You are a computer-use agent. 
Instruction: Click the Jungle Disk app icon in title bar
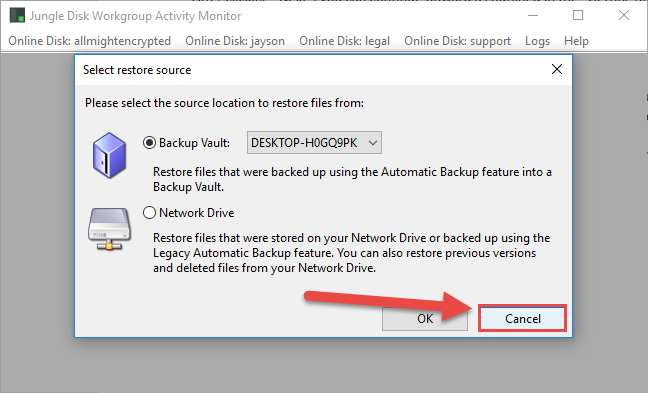click(17, 16)
